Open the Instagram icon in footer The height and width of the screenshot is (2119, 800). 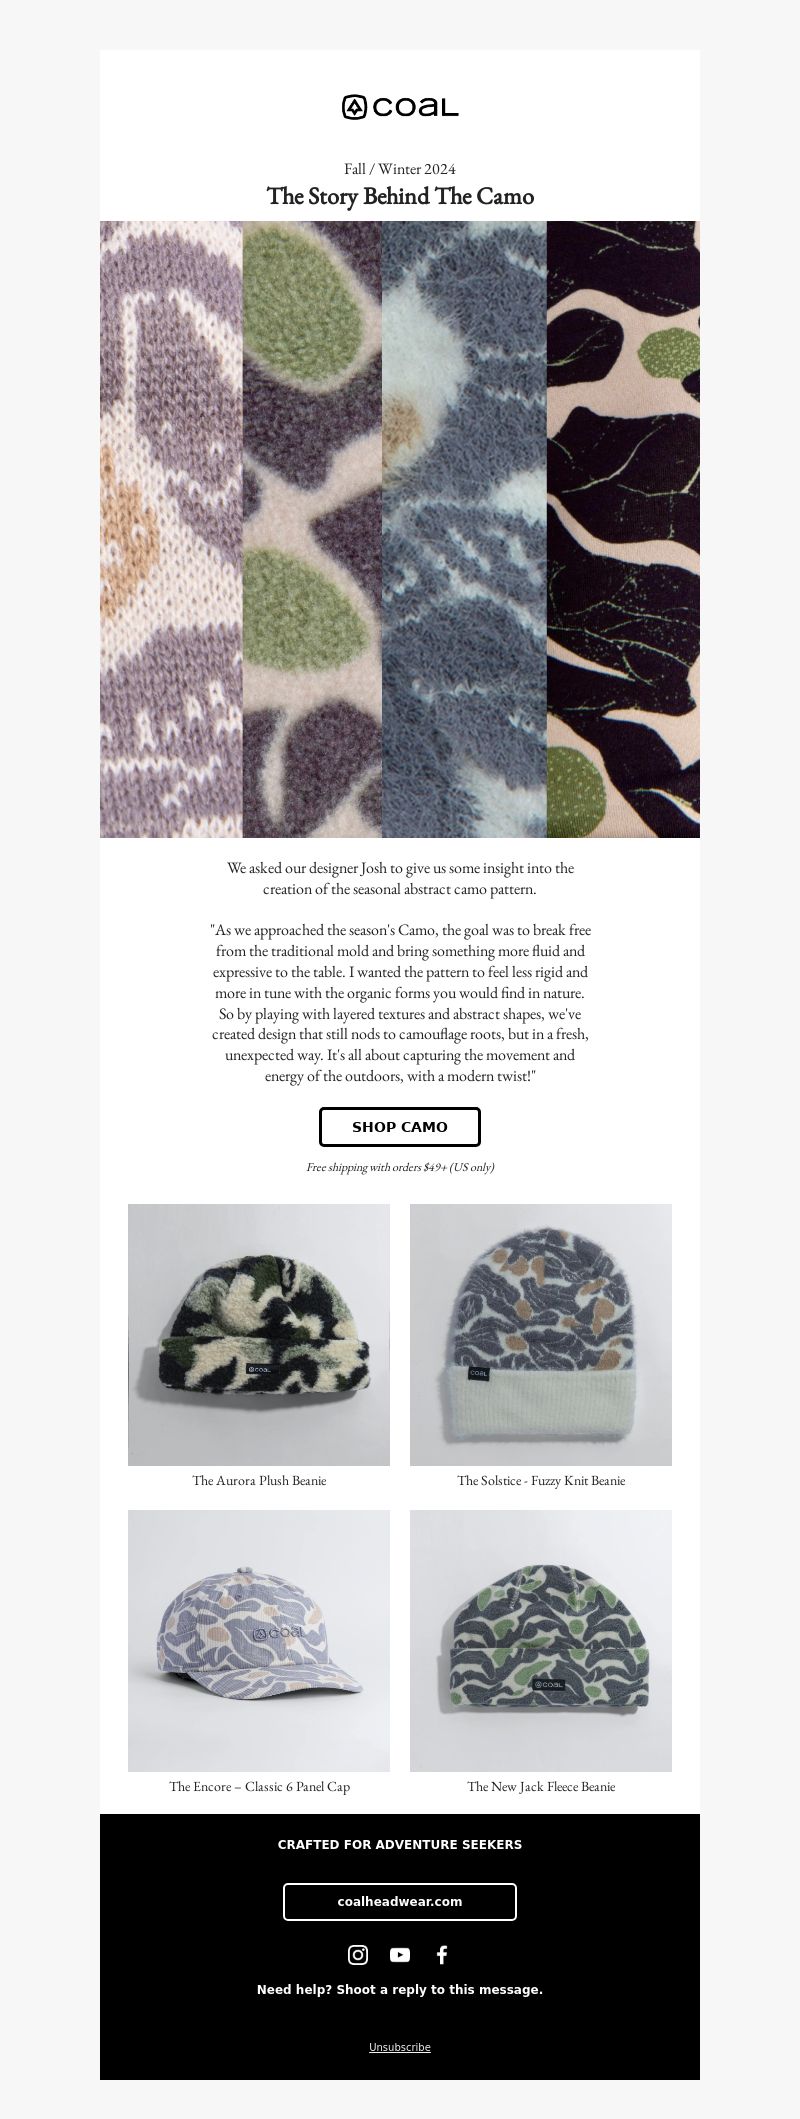coord(358,1954)
